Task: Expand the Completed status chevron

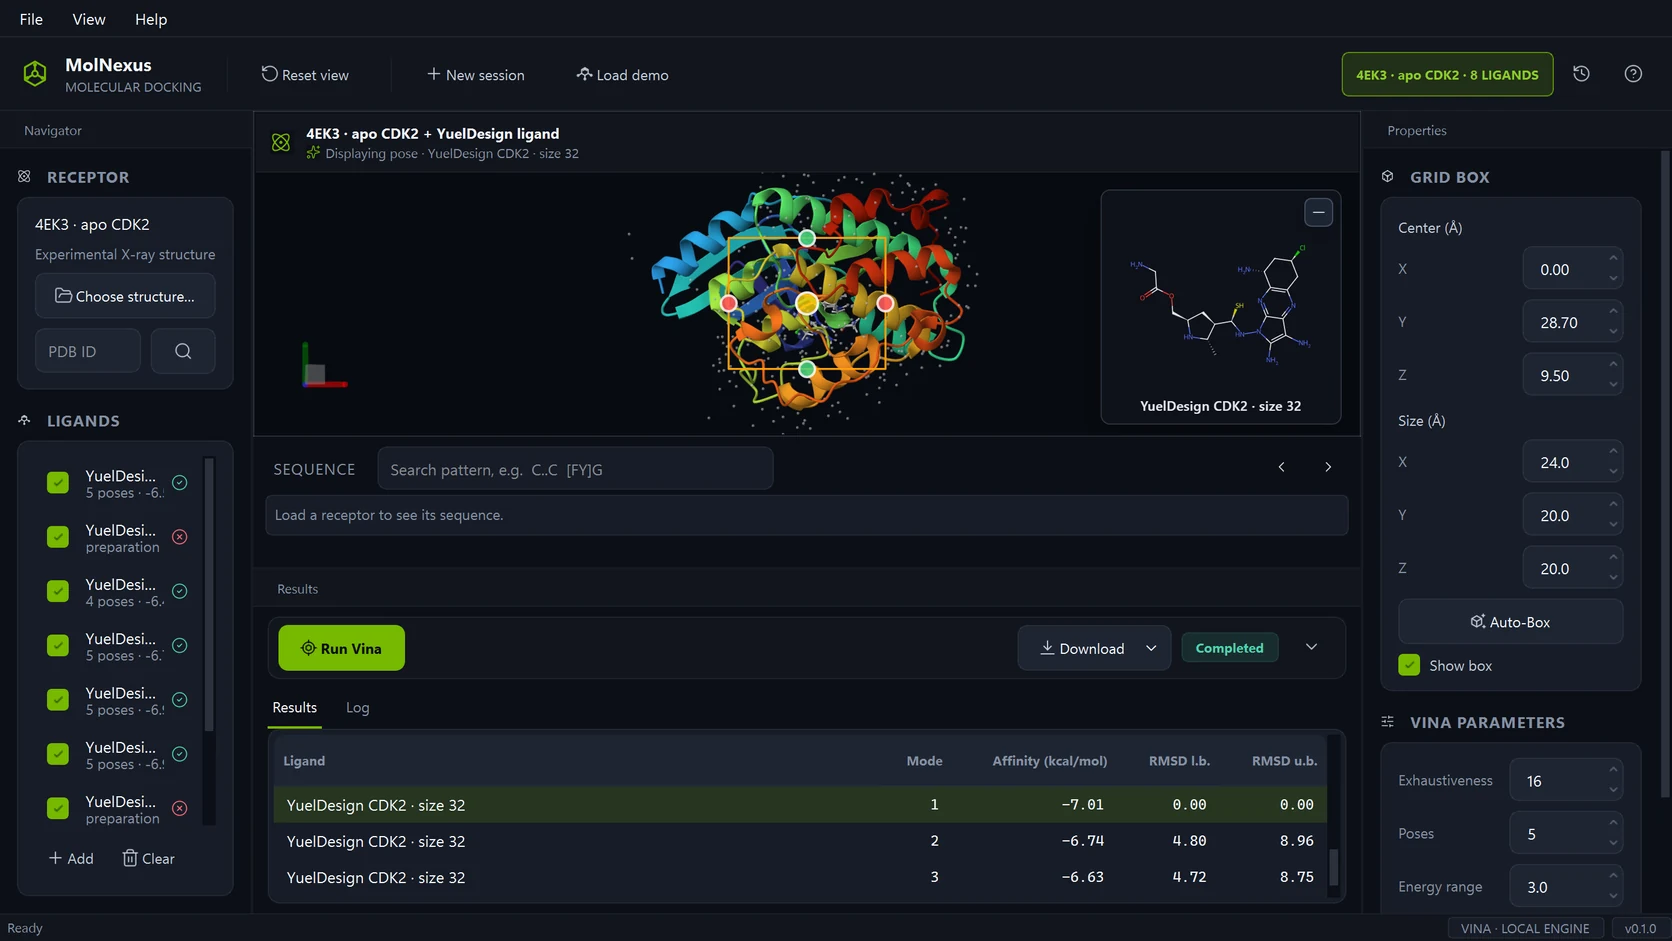Action: pos(1311,647)
